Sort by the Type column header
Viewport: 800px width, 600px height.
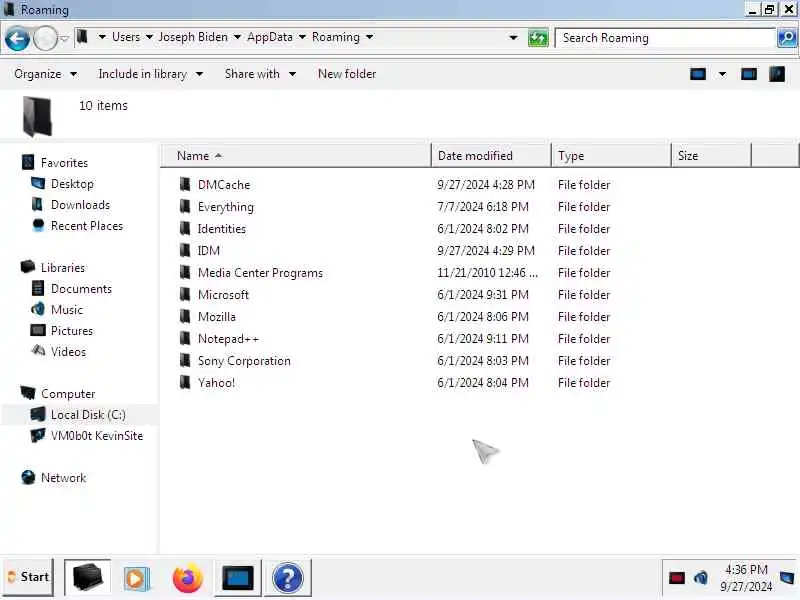pyautogui.click(x=611, y=156)
